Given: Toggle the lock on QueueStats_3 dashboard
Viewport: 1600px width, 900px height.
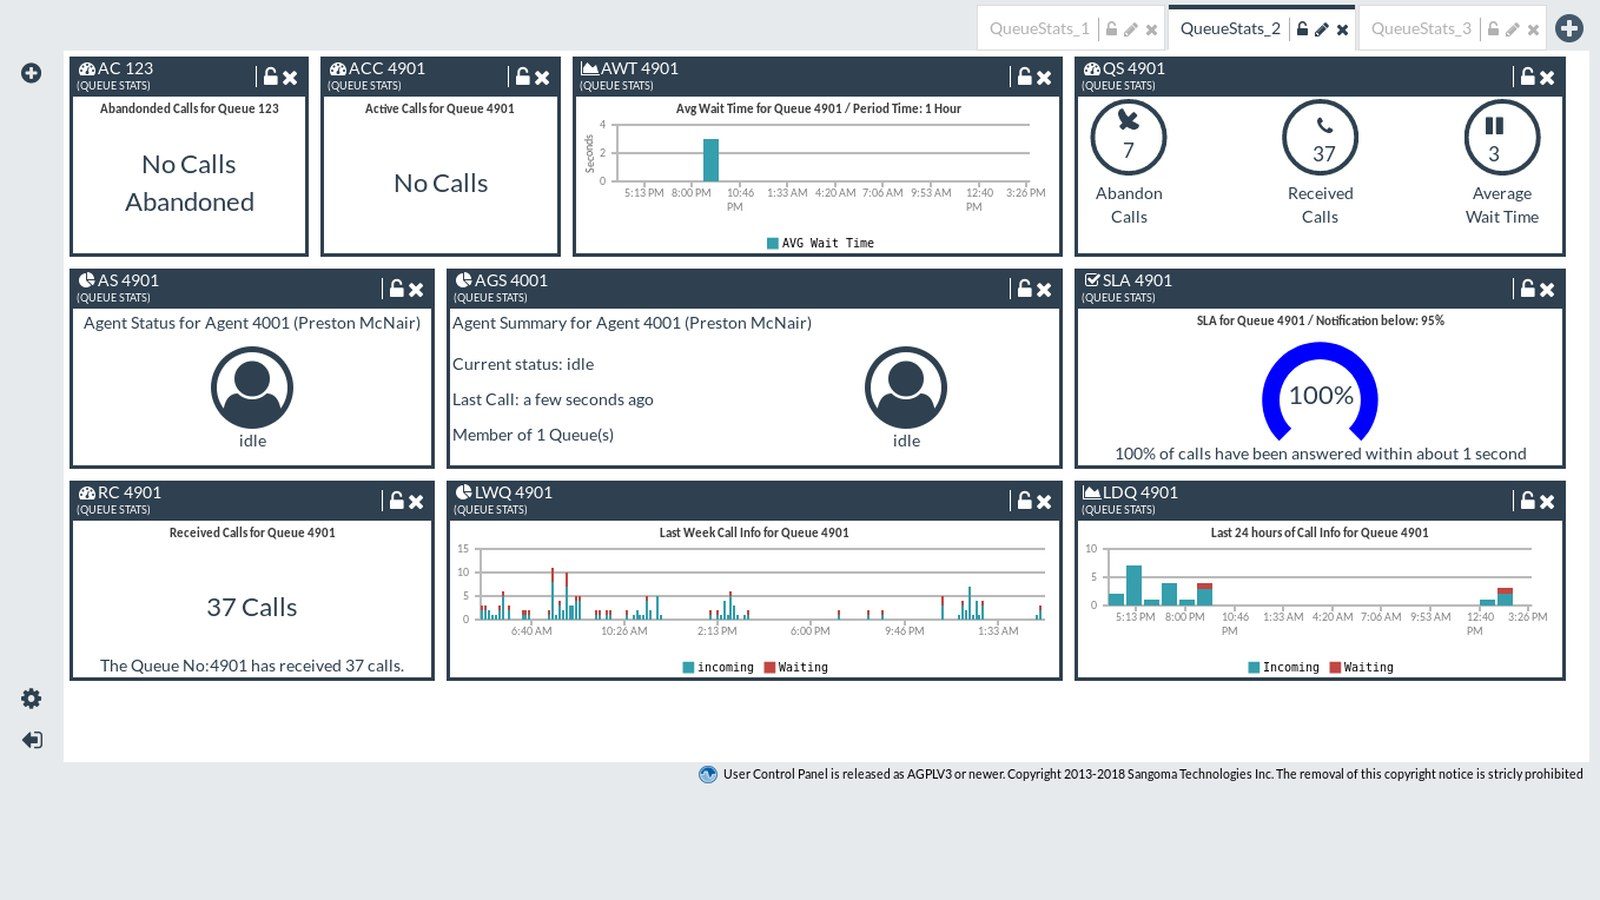Looking at the screenshot, I should point(1493,29).
